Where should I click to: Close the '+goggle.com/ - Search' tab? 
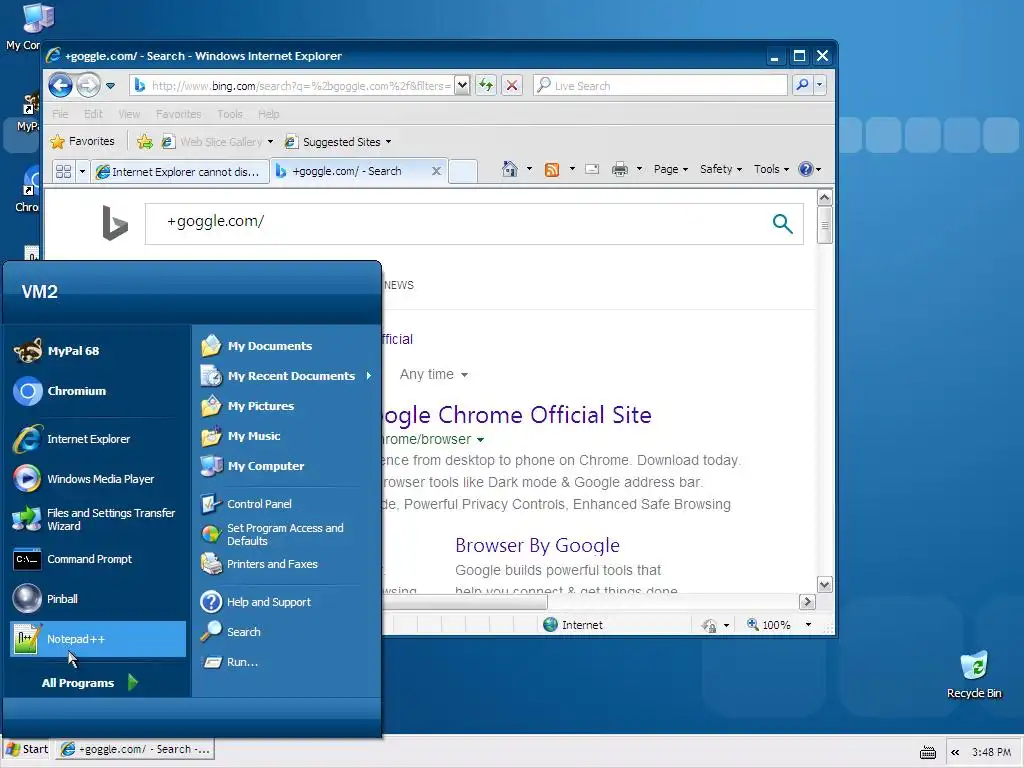click(x=436, y=171)
